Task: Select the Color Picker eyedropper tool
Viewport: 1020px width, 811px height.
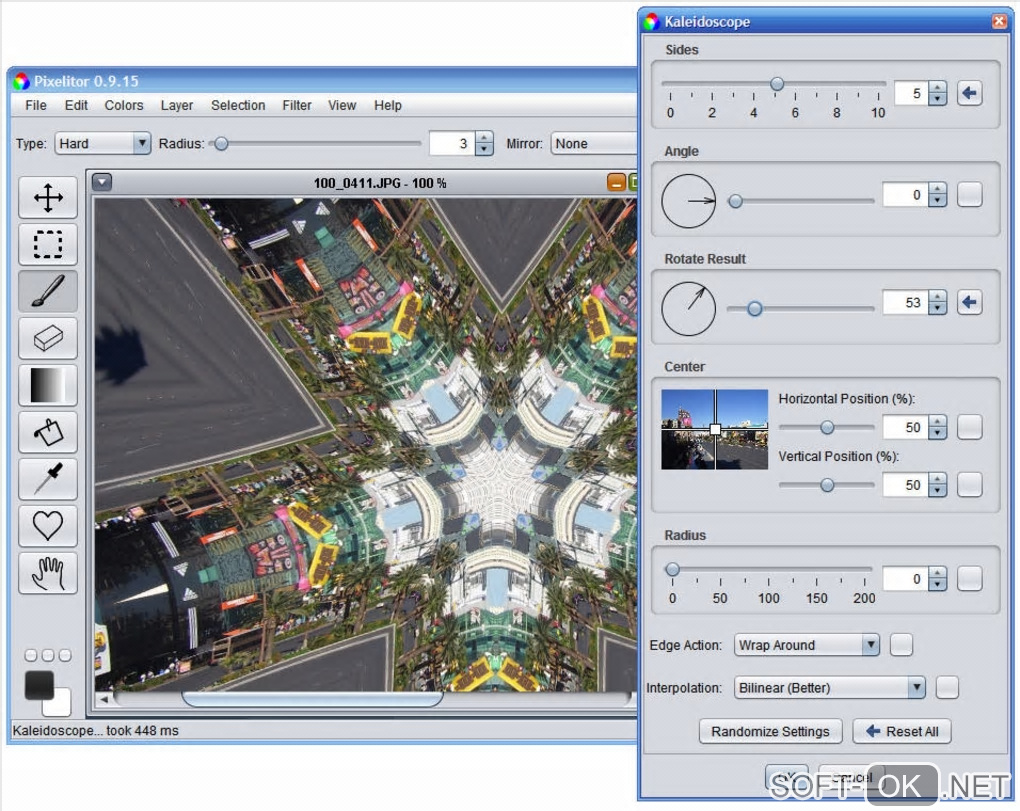Action: 48,479
